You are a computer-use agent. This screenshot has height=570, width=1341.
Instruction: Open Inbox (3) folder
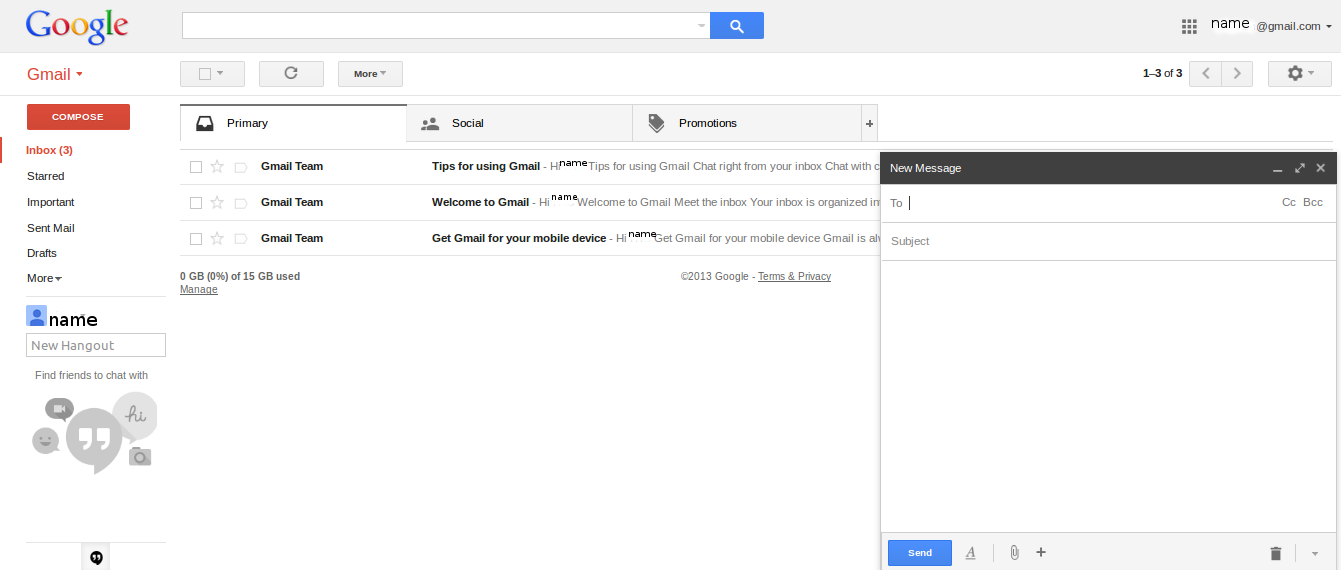[x=49, y=150]
